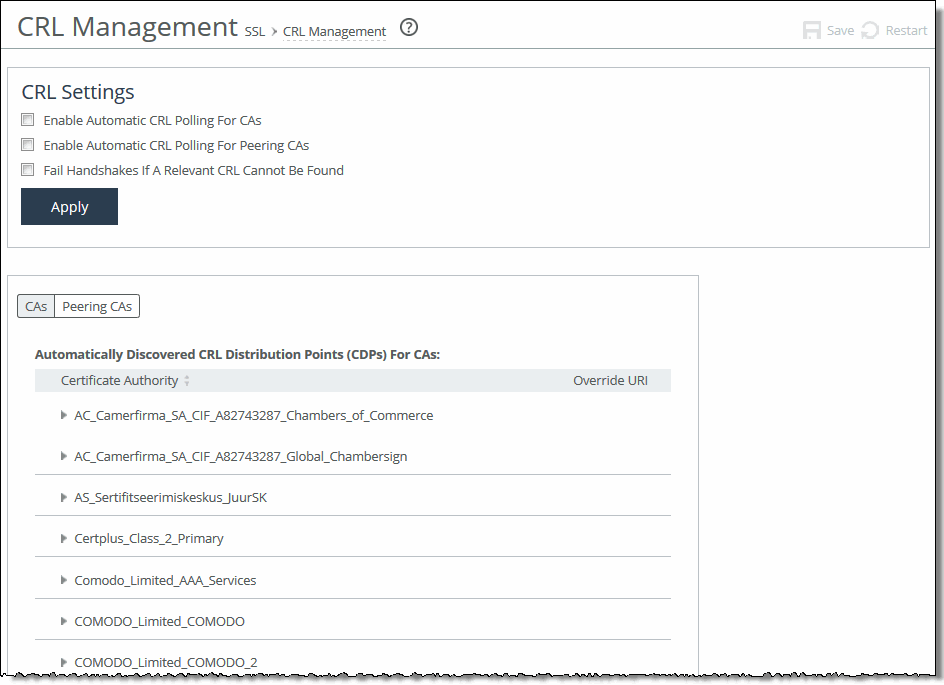
Task: Open the CRL Management help icon
Action: click(409, 28)
